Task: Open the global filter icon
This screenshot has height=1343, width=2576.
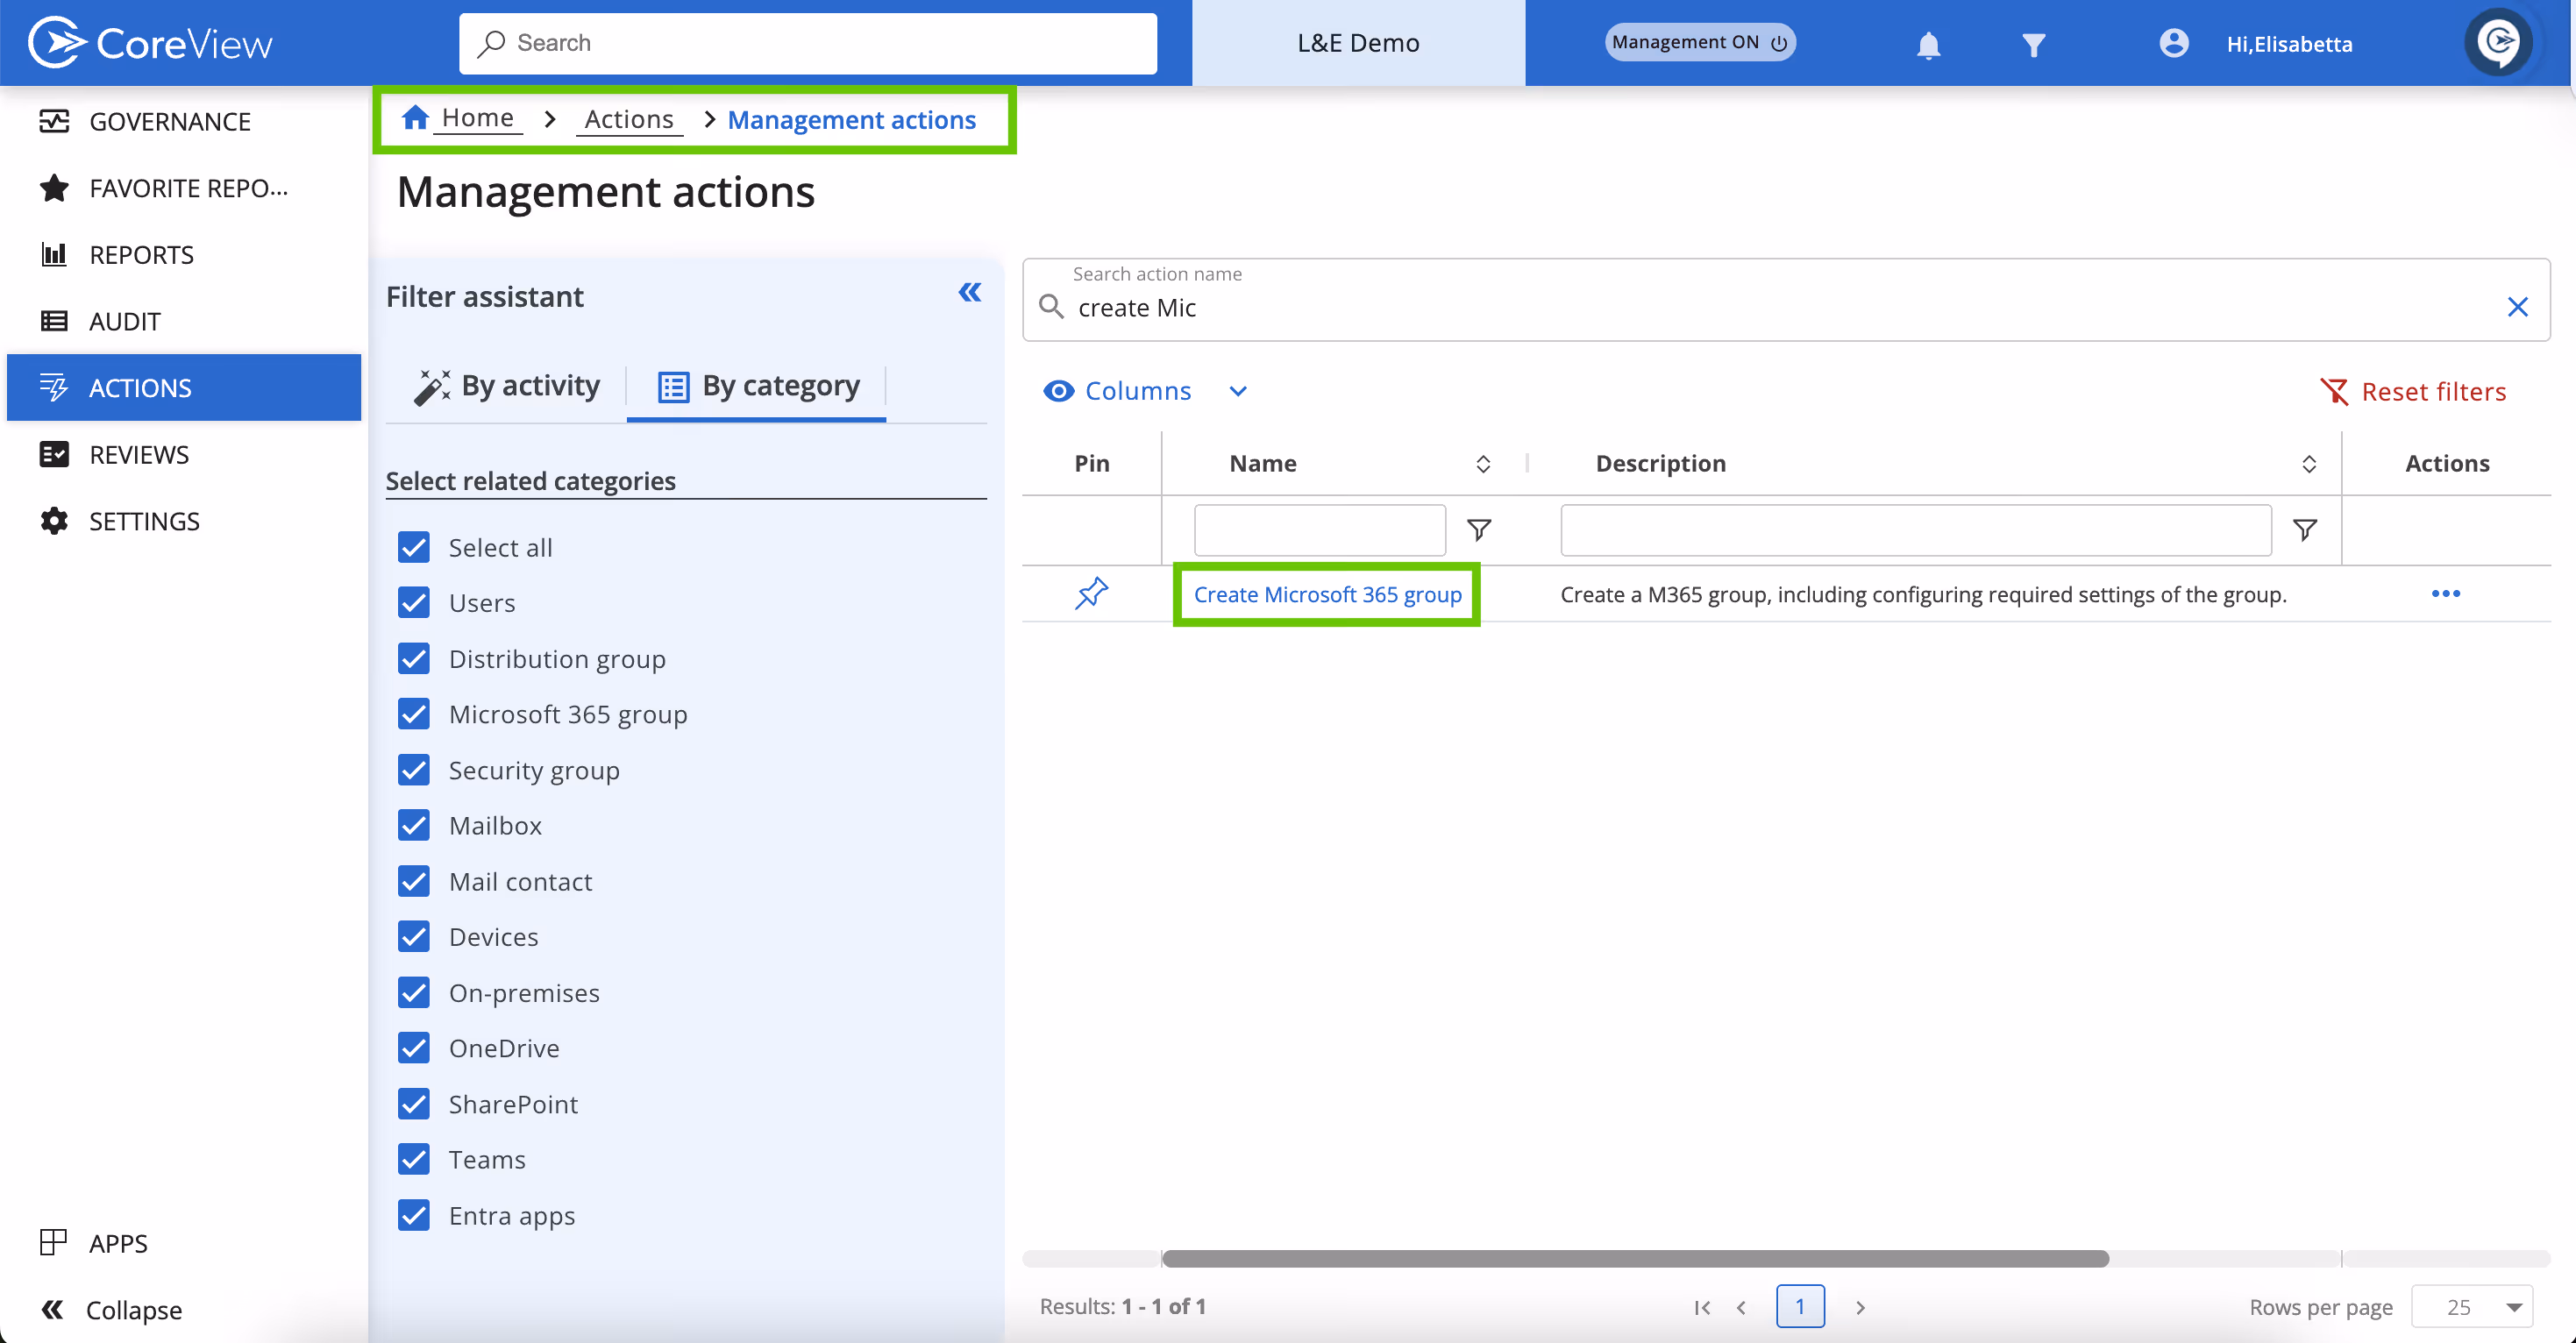Action: click(2033, 44)
